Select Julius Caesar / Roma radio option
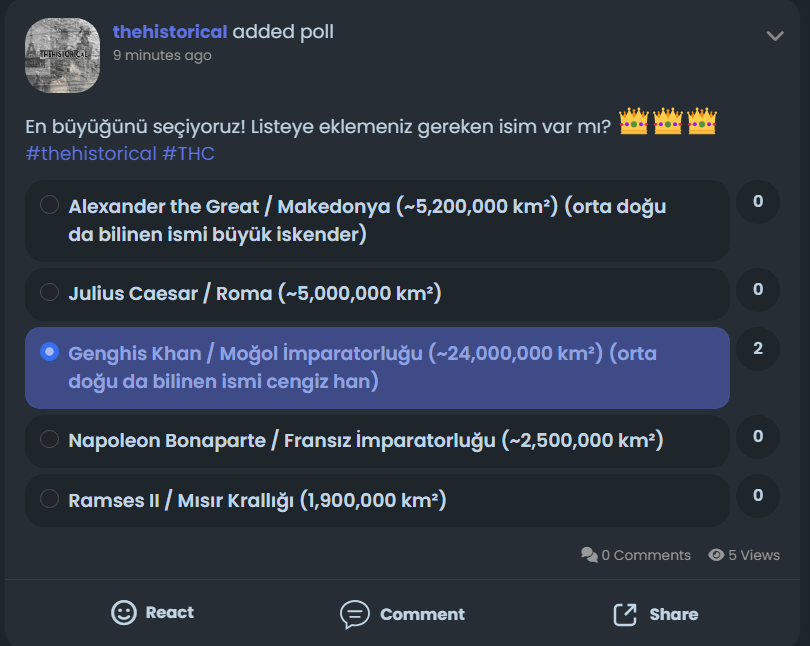This screenshot has height=646, width=810. click(48, 293)
